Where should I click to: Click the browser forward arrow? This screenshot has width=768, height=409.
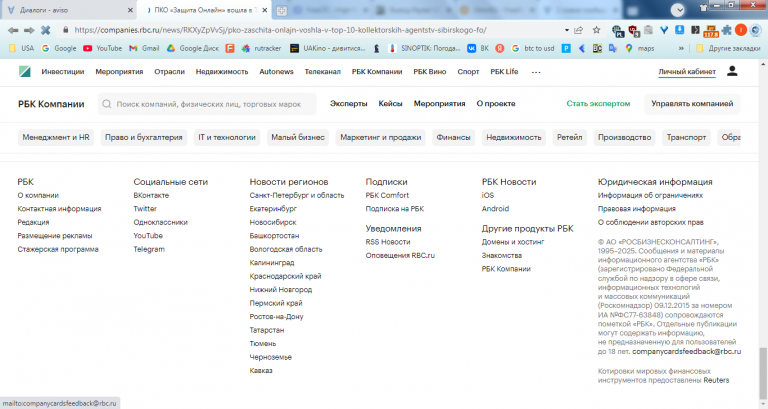coord(29,30)
